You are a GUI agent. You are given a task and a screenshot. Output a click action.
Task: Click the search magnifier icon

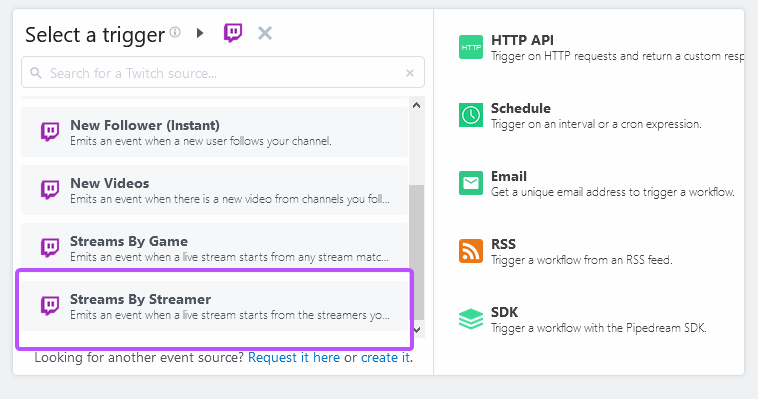pos(36,73)
